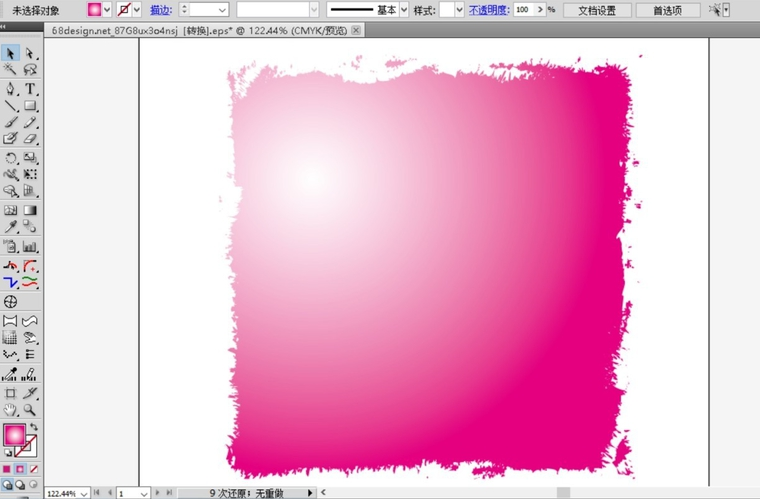Click the circular crosshair plugin tool
The image size is (760, 499).
click(x=10, y=302)
